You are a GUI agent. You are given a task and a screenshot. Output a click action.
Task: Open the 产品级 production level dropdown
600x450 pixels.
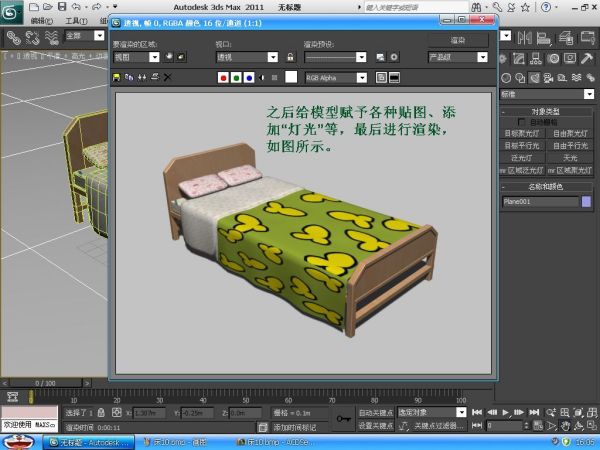point(458,57)
